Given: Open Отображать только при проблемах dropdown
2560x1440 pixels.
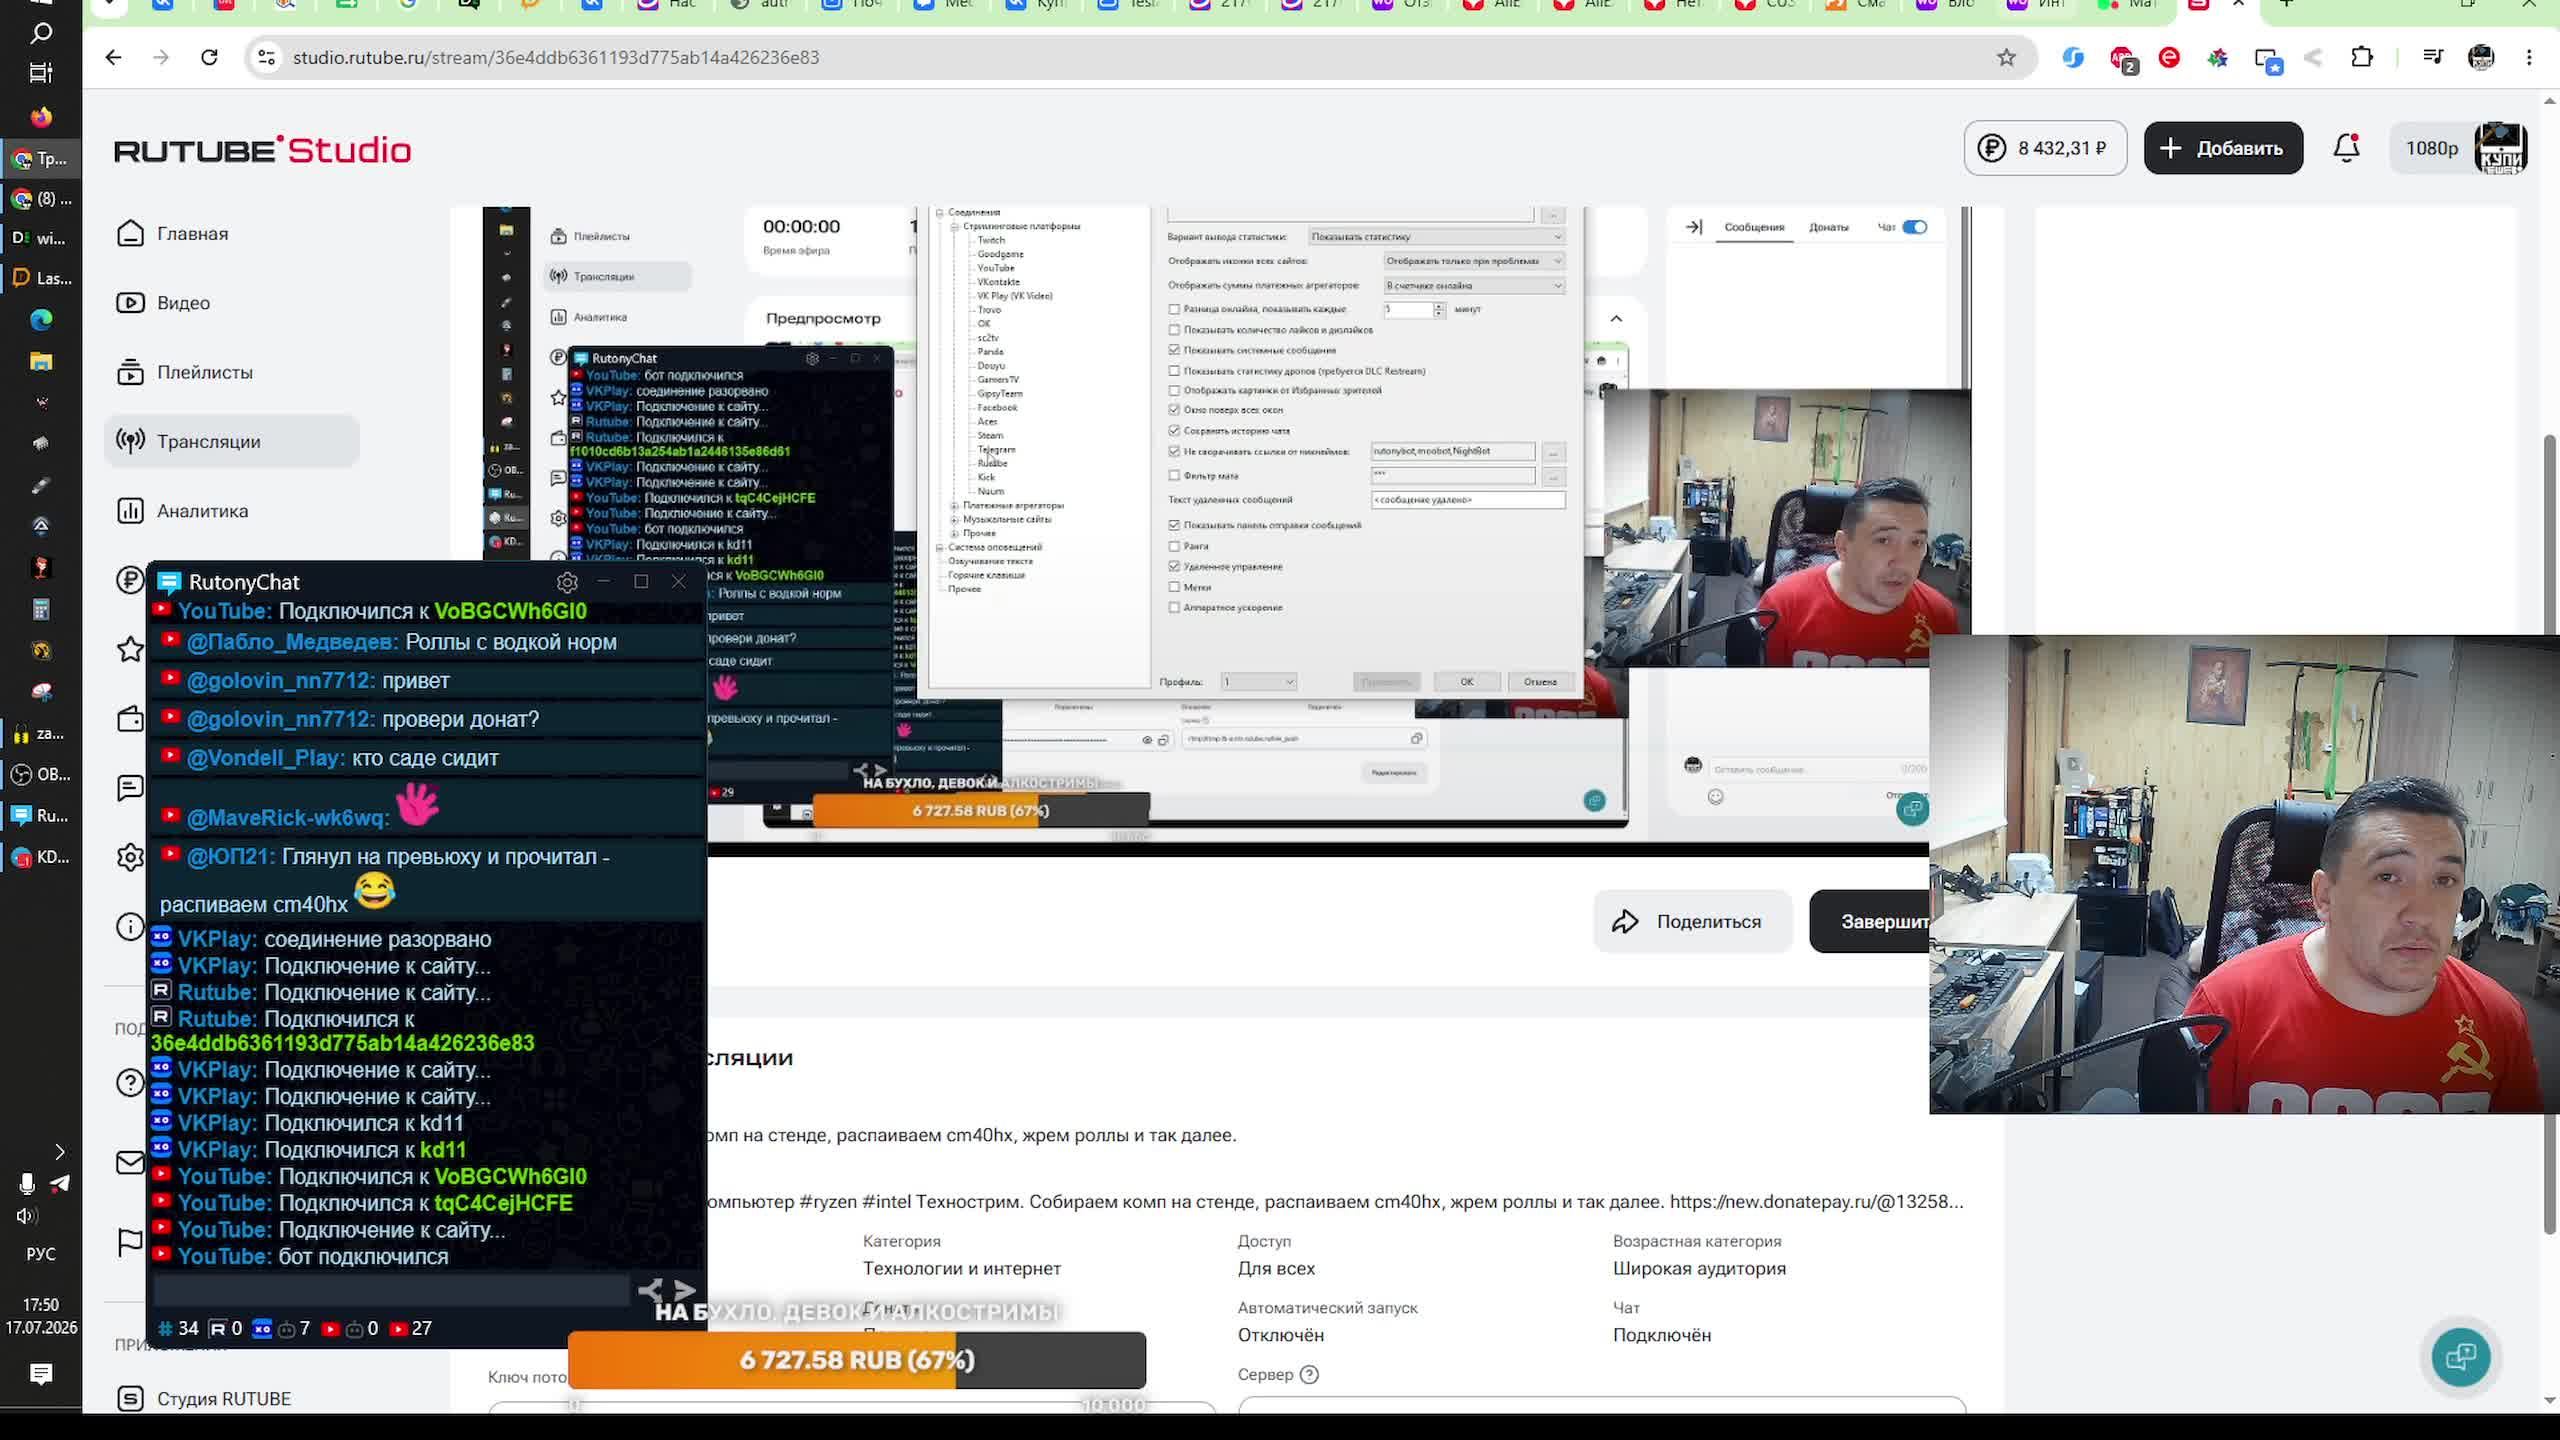Looking at the screenshot, I should click(x=1473, y=260).
